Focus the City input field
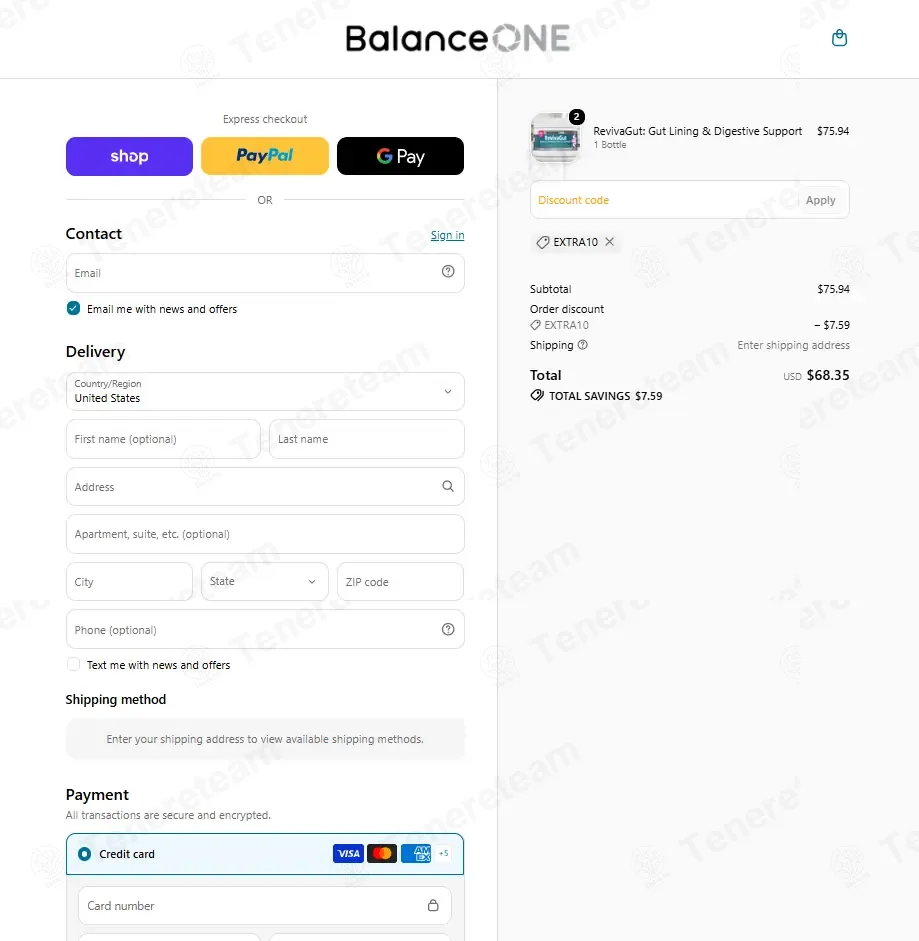Image resolution: width=919 pixels, height=941 pixels. (x=129, y=582)
